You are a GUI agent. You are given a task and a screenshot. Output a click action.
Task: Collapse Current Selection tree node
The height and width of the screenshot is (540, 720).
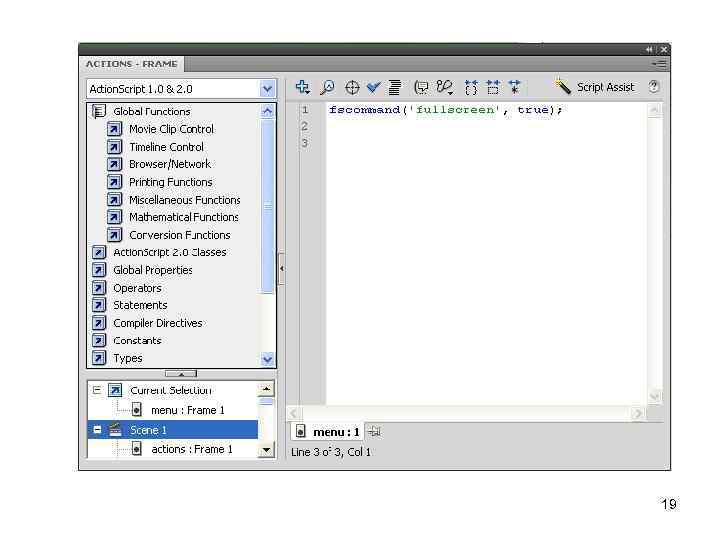pyautogui.click(x=97, y=390)
